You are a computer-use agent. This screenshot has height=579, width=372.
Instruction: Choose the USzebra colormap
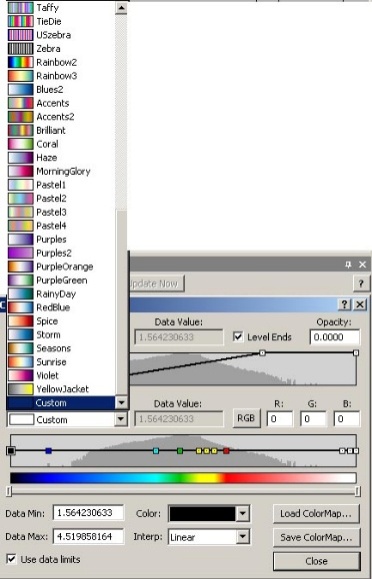click(x=61, y=35)
